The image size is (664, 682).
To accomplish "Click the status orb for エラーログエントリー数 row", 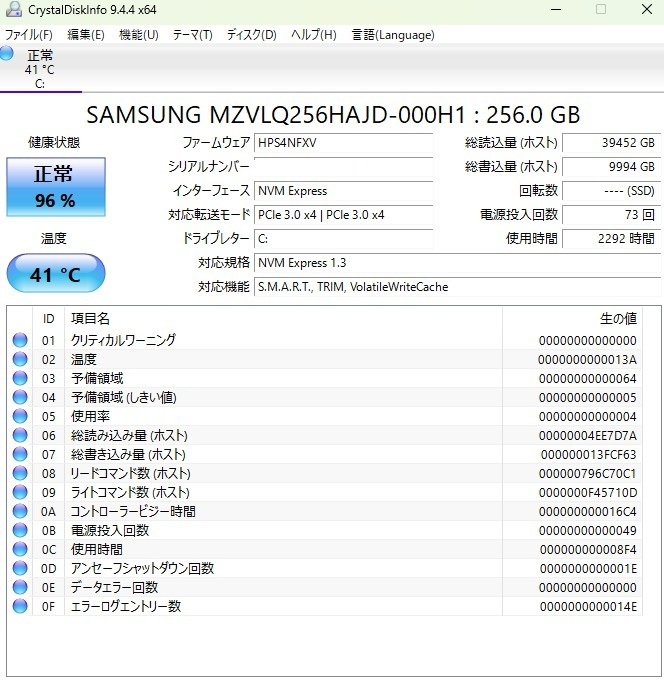I will [20, 606].
